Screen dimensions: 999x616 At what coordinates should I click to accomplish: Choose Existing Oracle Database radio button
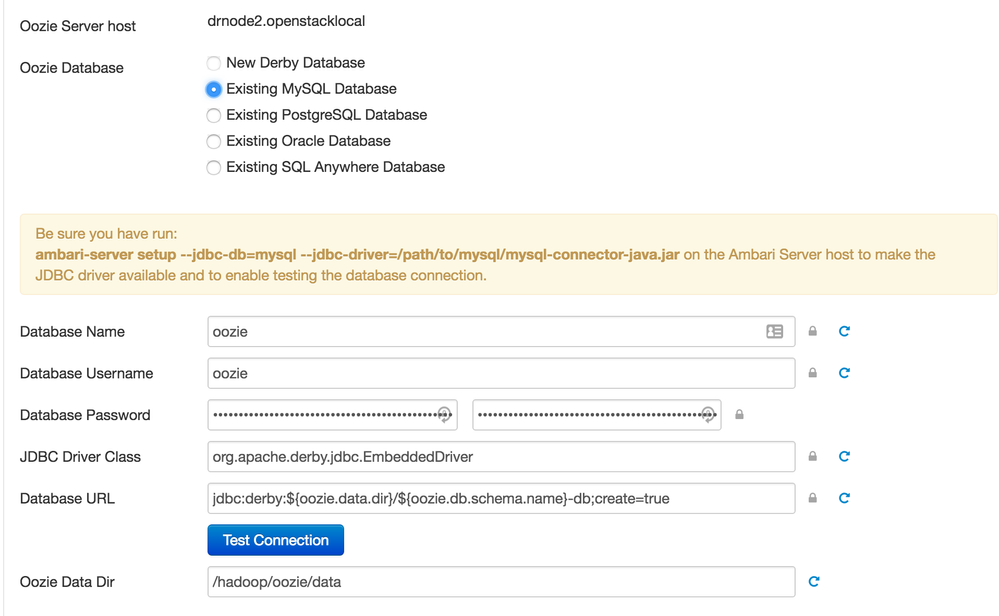pyautogui.click(x=214, y=141)
